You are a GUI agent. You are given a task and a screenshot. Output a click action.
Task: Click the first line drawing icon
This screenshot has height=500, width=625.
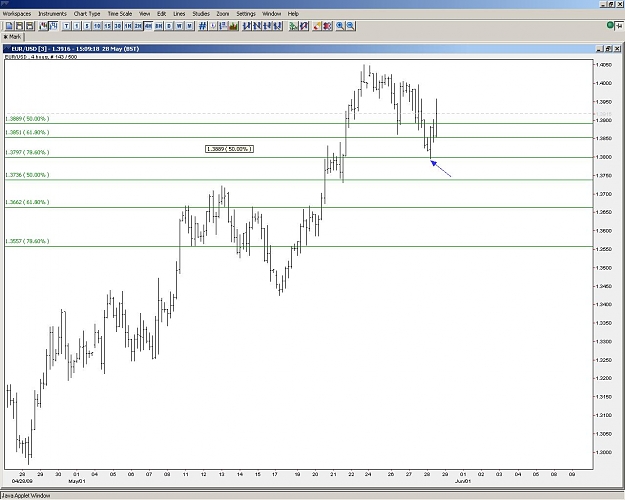tap(247, 26)
